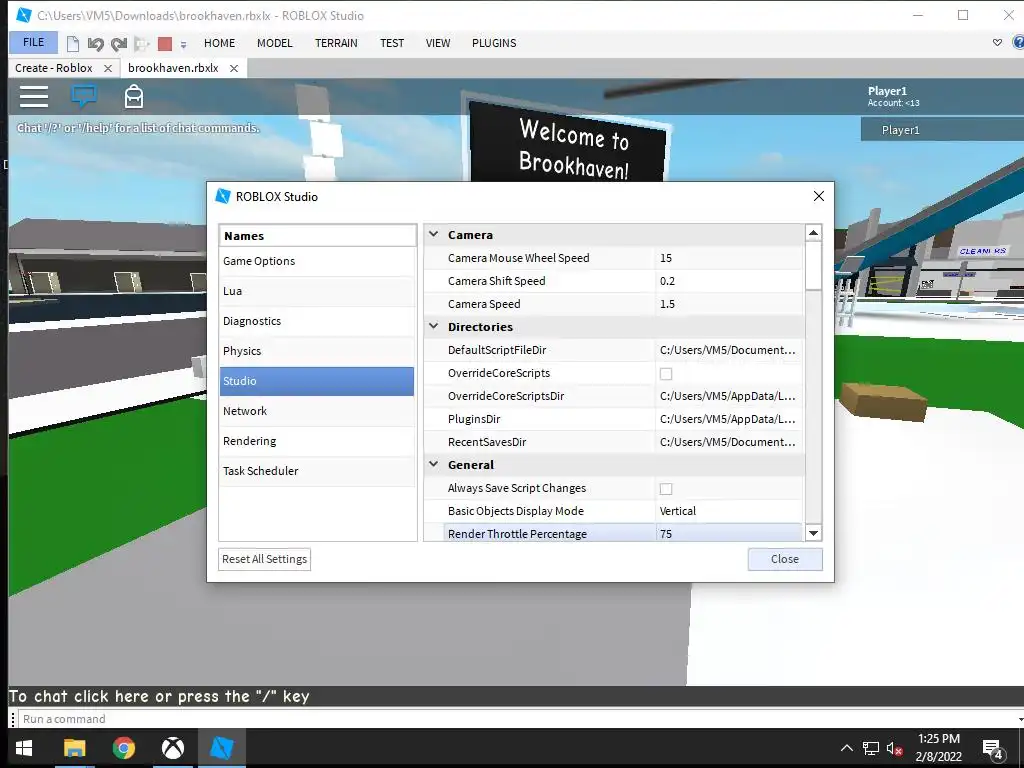Viewport: 1024px width, 768px height.
Task: Click the OverrideCoreScriptsDir path value
Action: click(729, 396)
